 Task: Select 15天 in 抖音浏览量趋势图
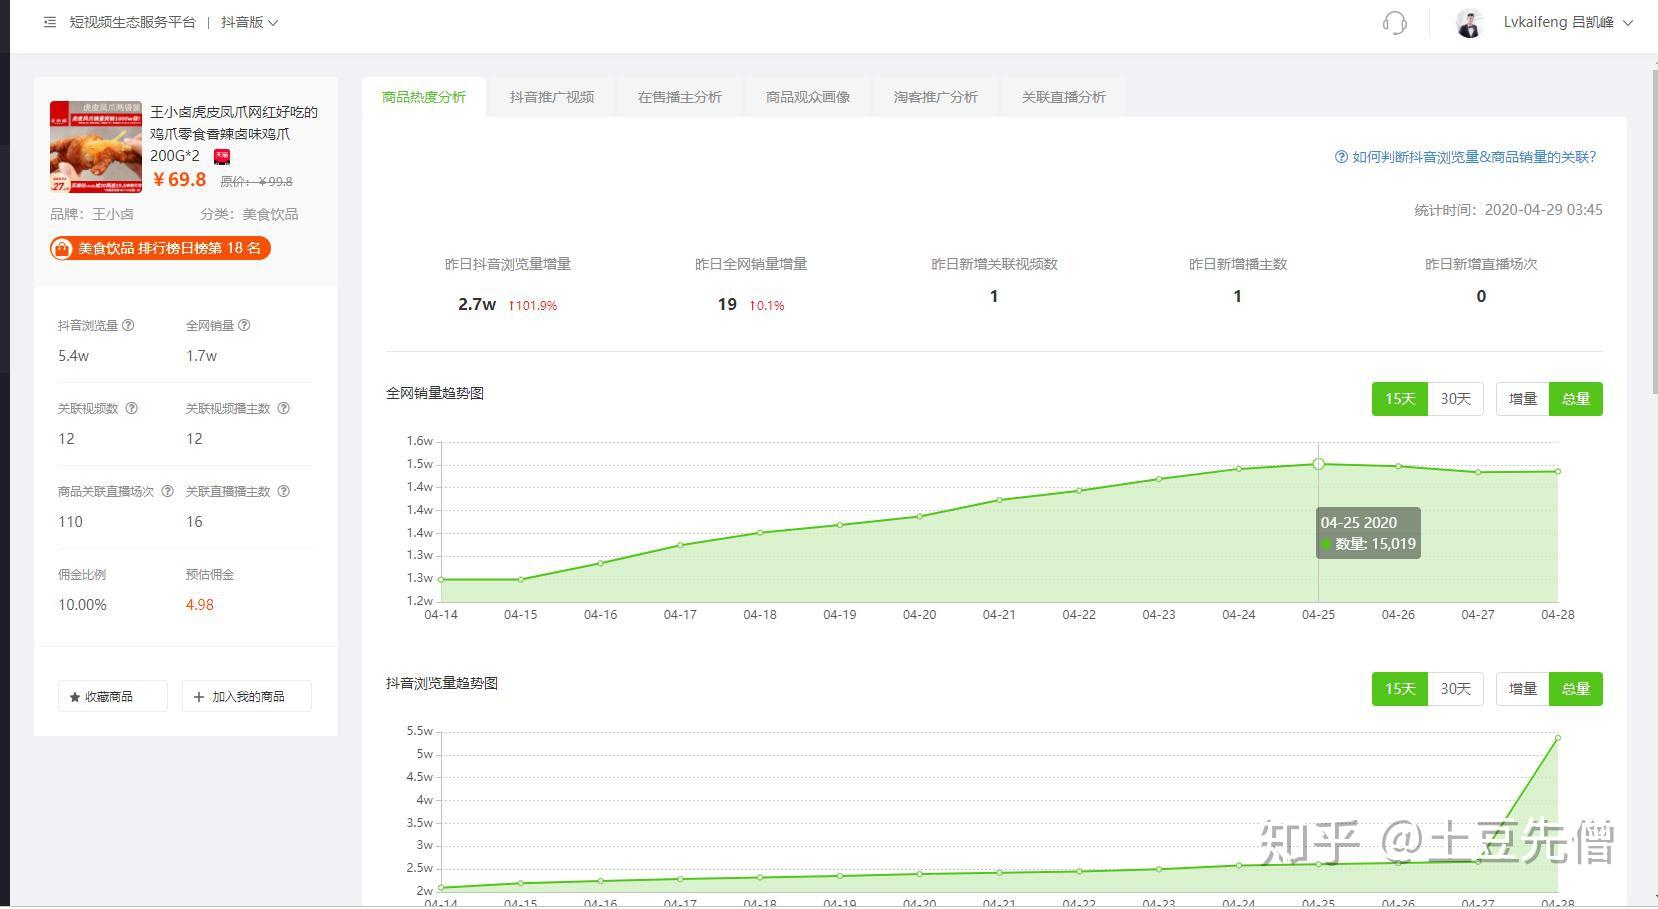1400,689
